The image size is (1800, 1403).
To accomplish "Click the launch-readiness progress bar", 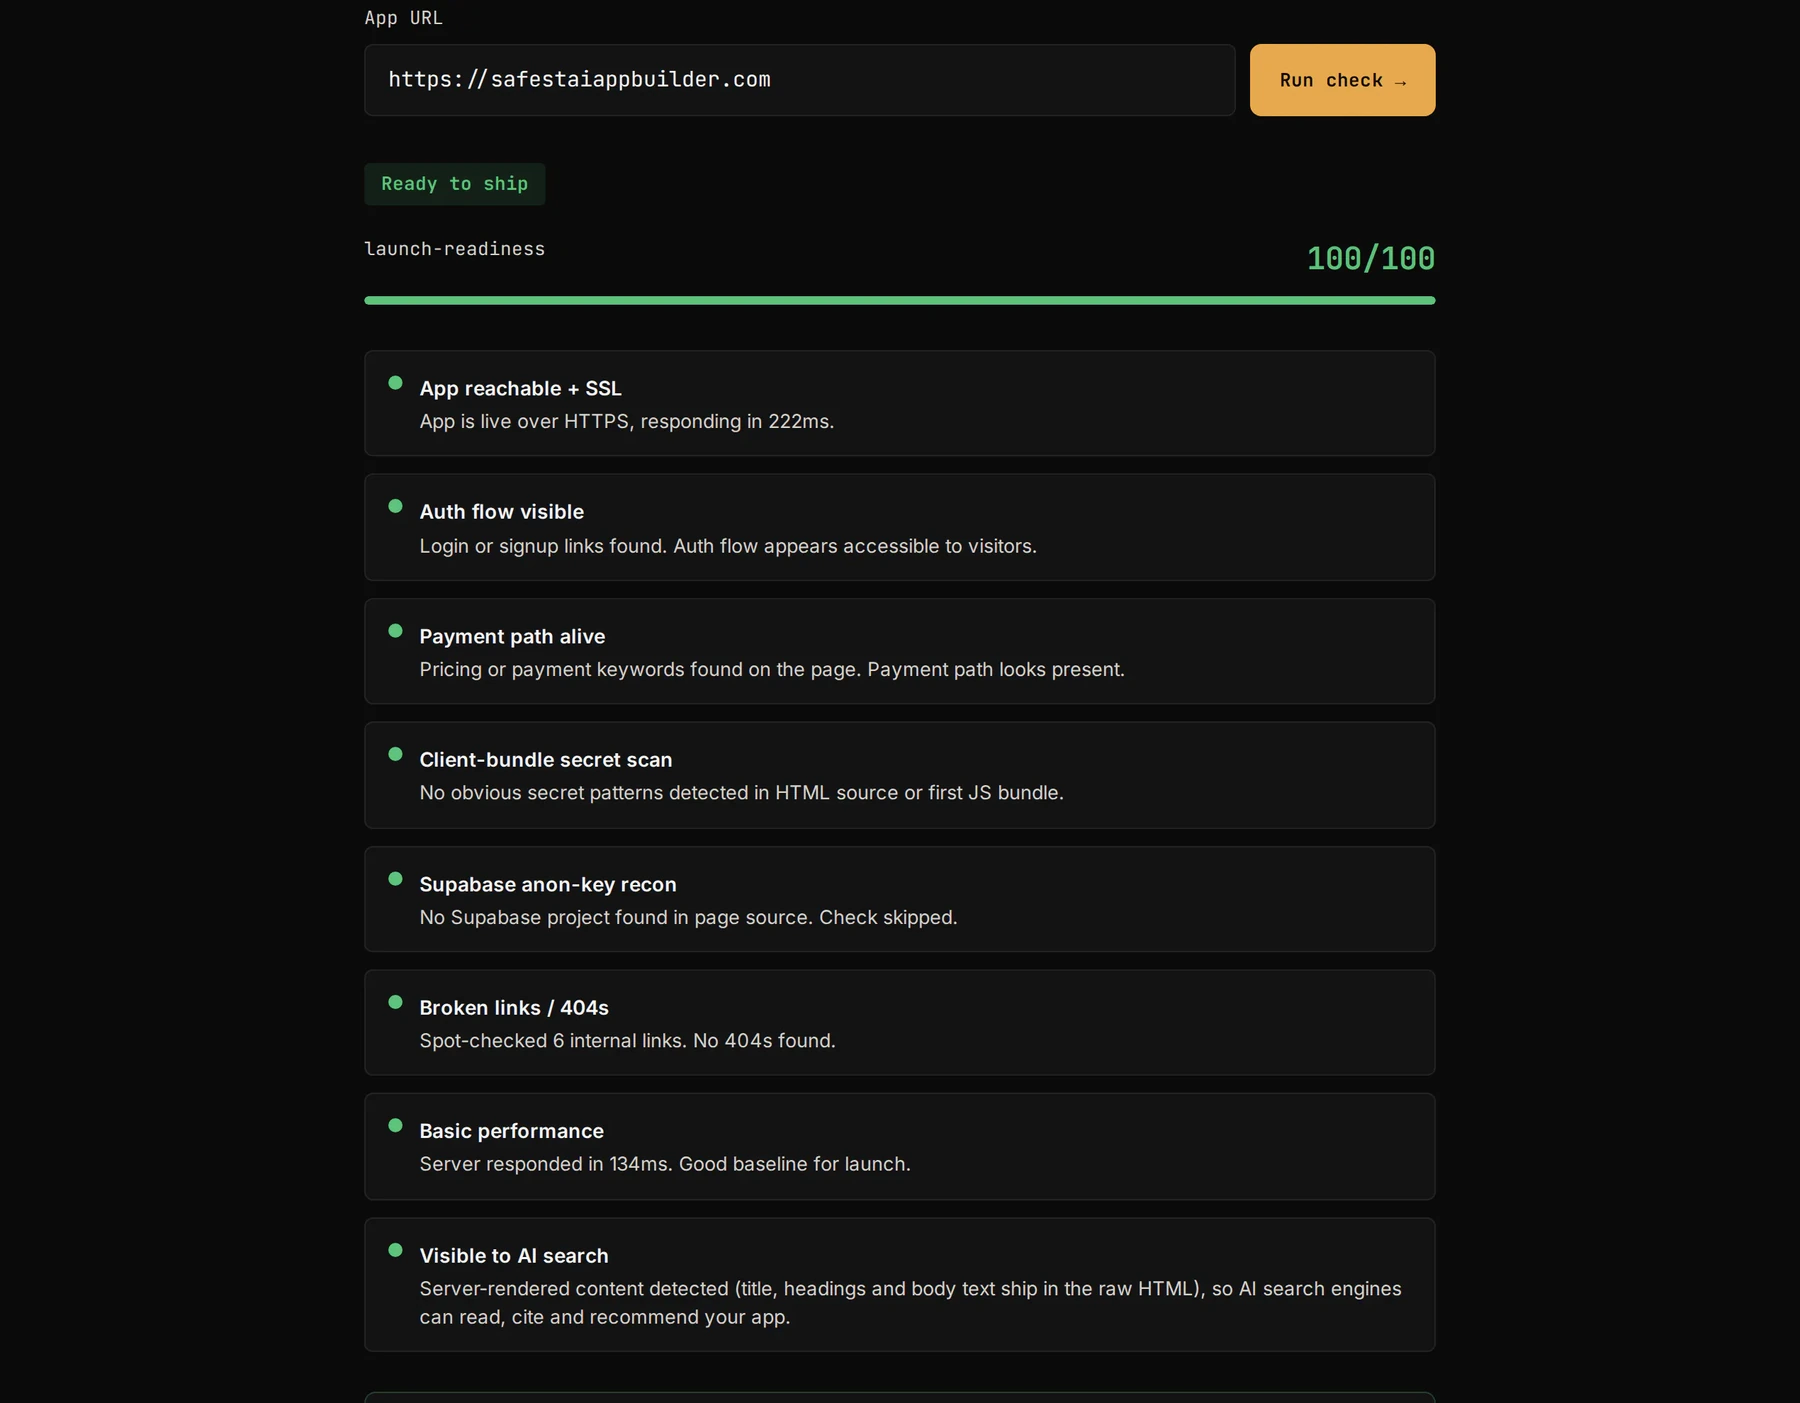I will point(900,300).
